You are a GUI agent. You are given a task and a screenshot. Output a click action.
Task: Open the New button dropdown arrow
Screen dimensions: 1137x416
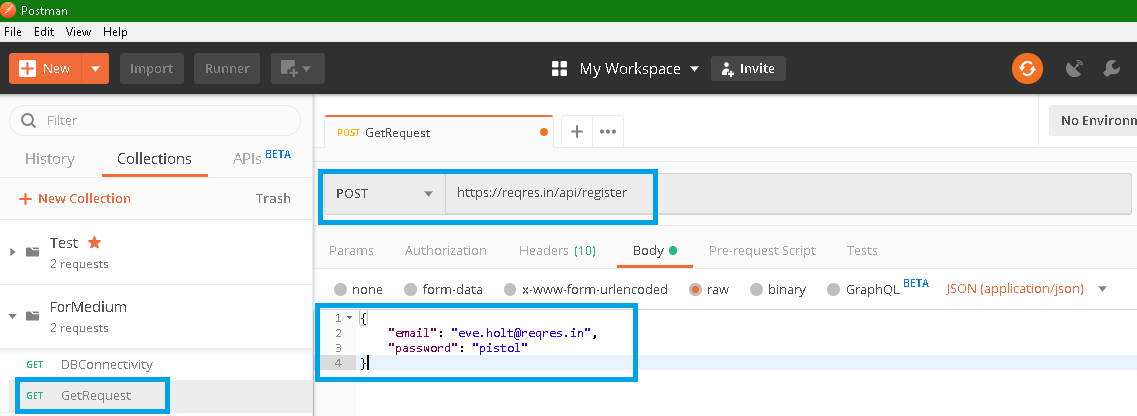point(95,69)
